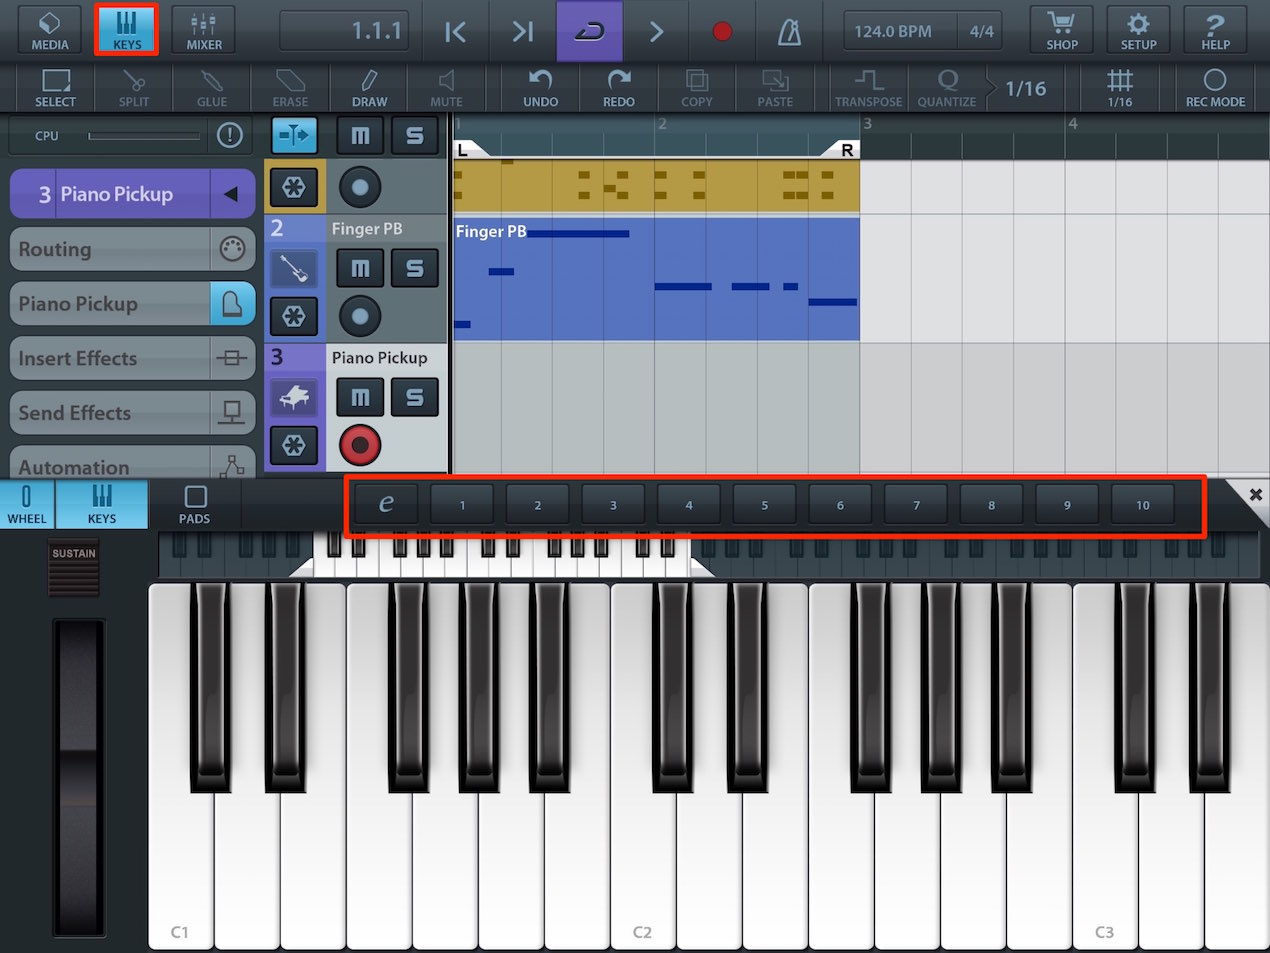Choose the GLUE tool
Viewport: 1270px width, 953px height.
(x=211, y=88)
